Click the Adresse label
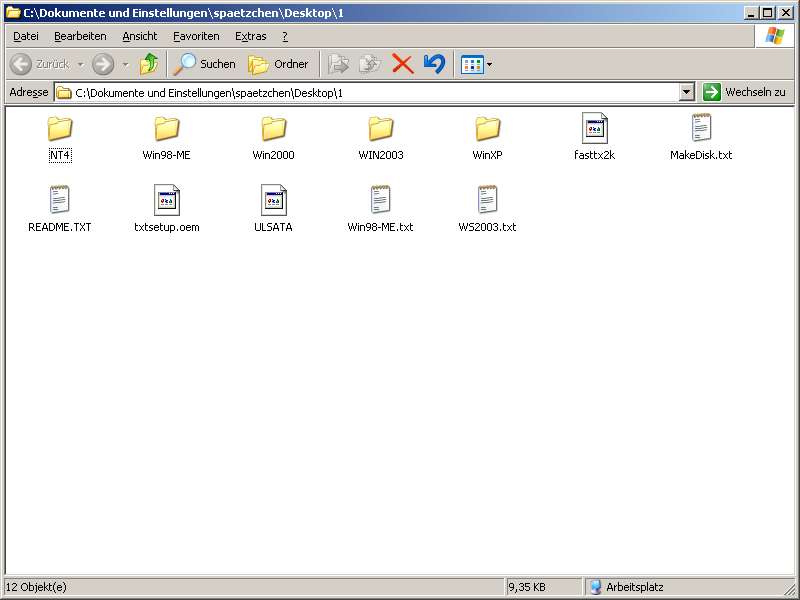The width and height of the screenshot is (800, 600). [29, 92]
